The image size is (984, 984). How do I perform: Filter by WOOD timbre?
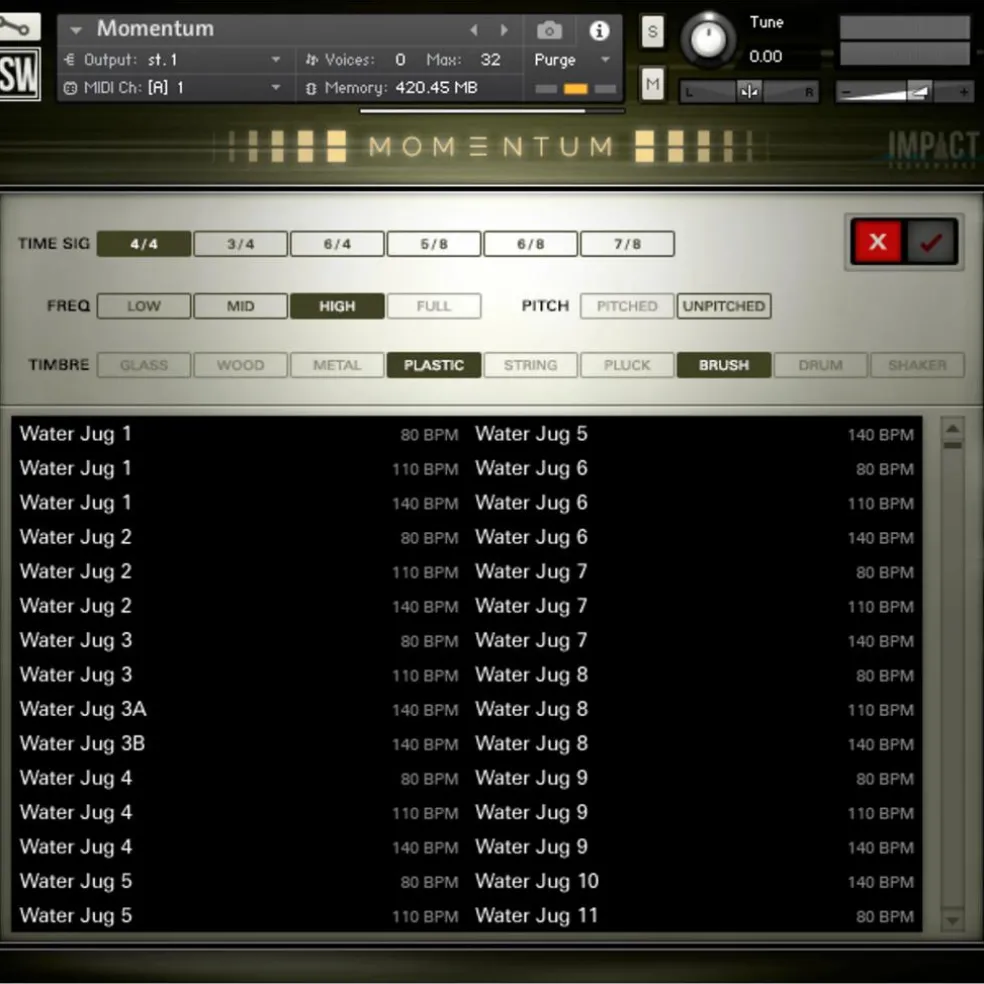tap(240, 365)
